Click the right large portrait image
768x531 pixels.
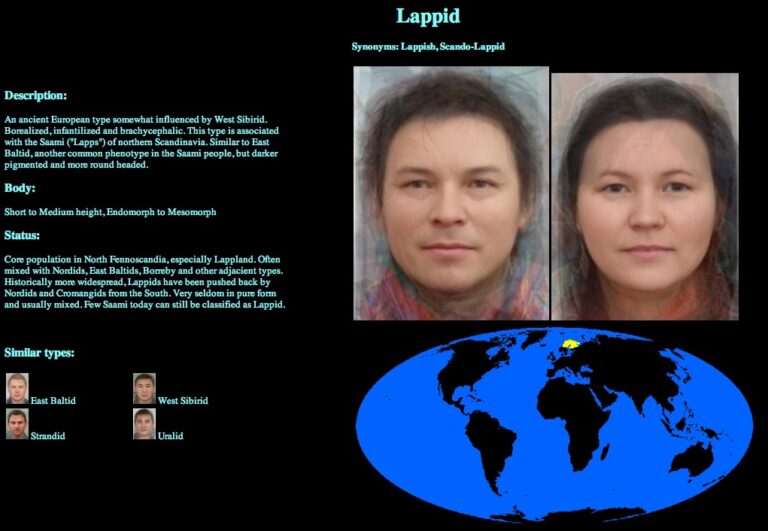(x=645, y=196)
